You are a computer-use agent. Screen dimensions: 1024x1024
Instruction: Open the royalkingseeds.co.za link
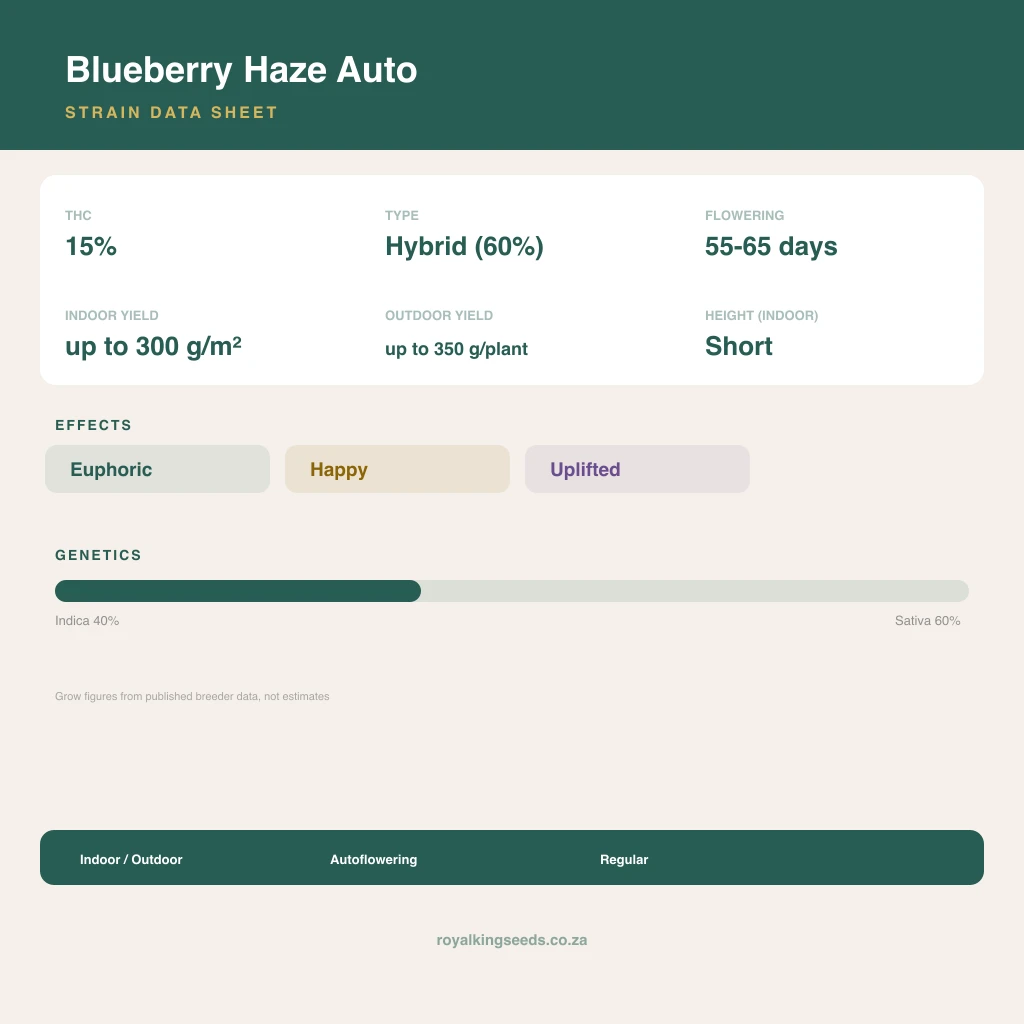512,940
